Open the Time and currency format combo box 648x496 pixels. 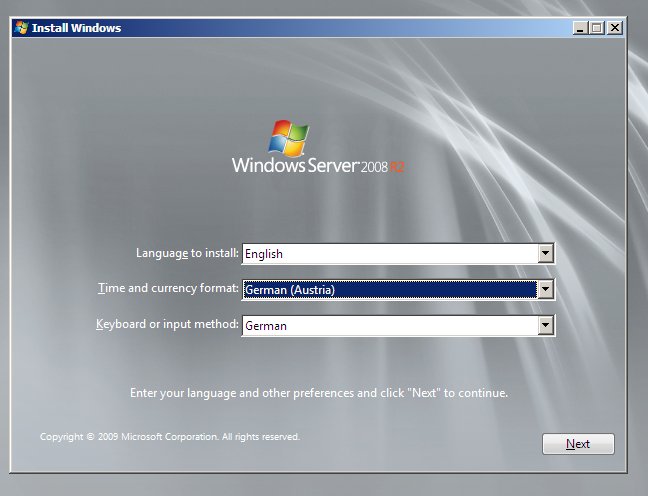click(x=398, y=289)
